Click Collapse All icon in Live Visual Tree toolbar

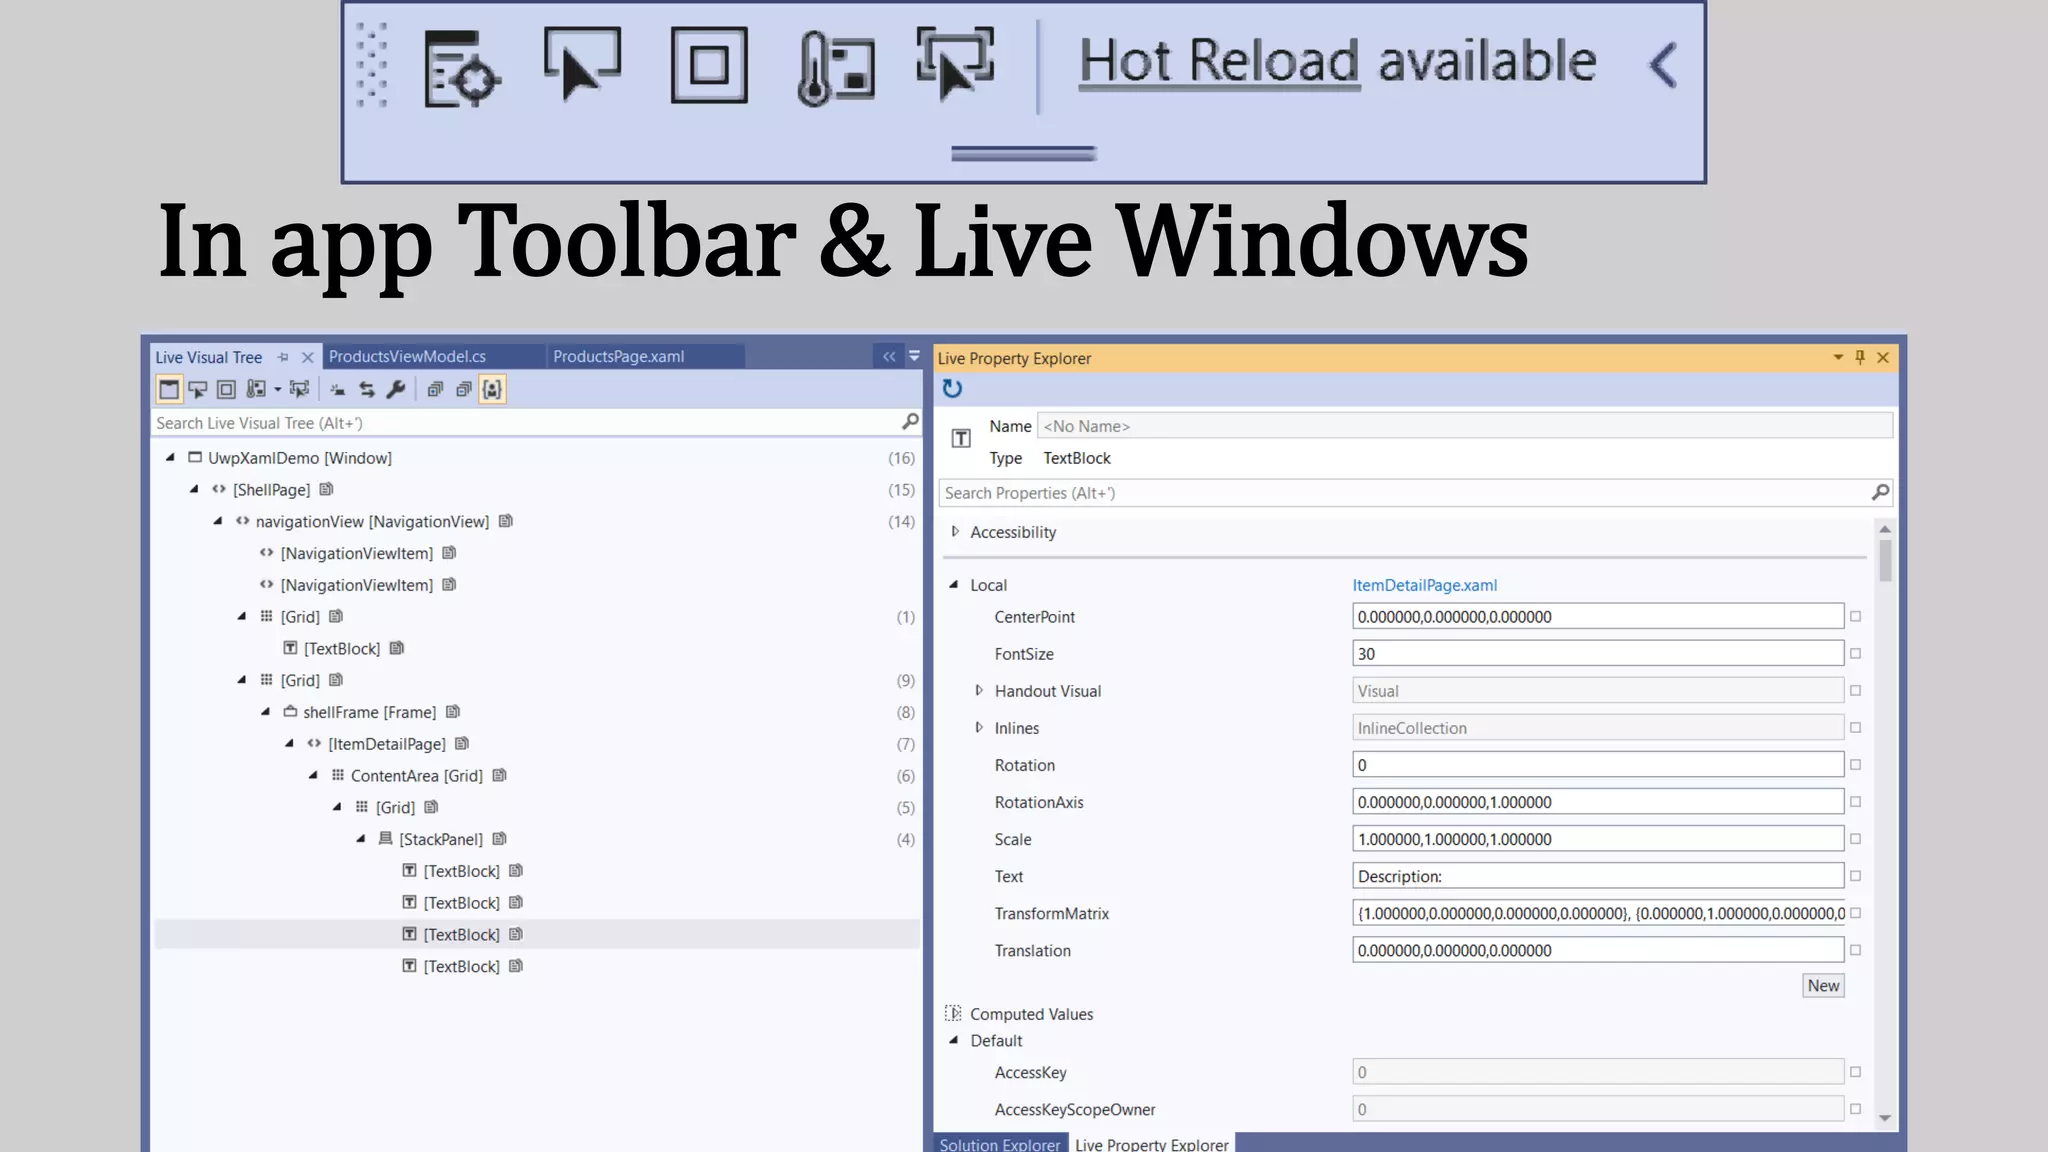[463, 389]
